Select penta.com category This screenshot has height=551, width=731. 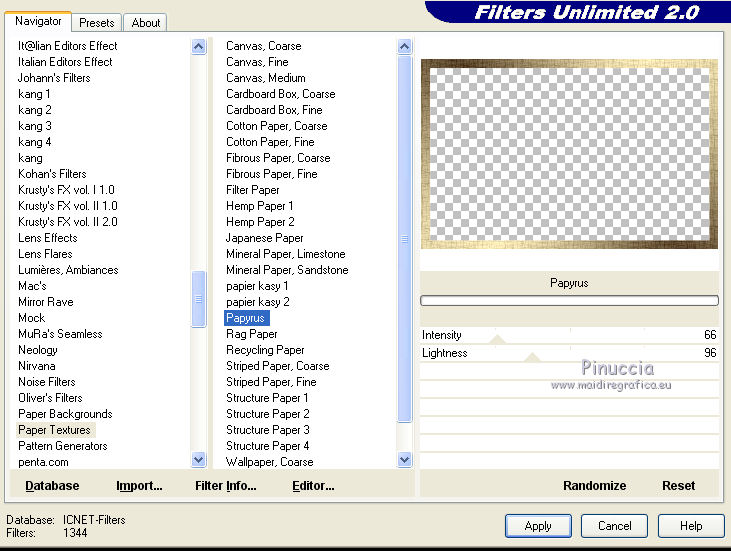[43, 462]
